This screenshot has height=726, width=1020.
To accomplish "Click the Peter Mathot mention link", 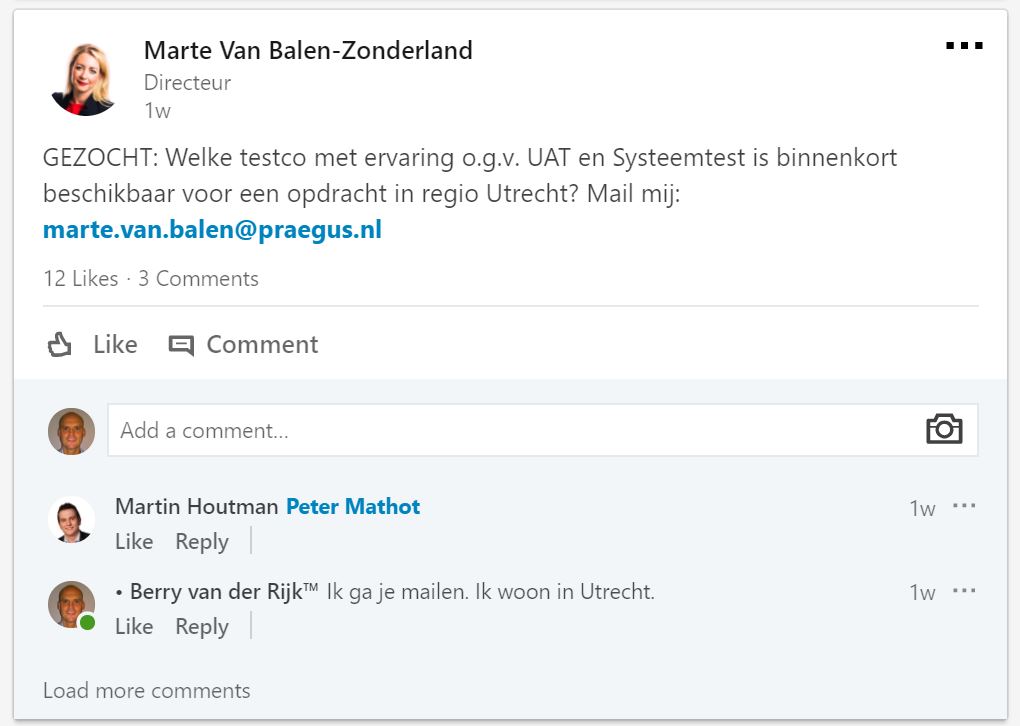I will point(353,507).
